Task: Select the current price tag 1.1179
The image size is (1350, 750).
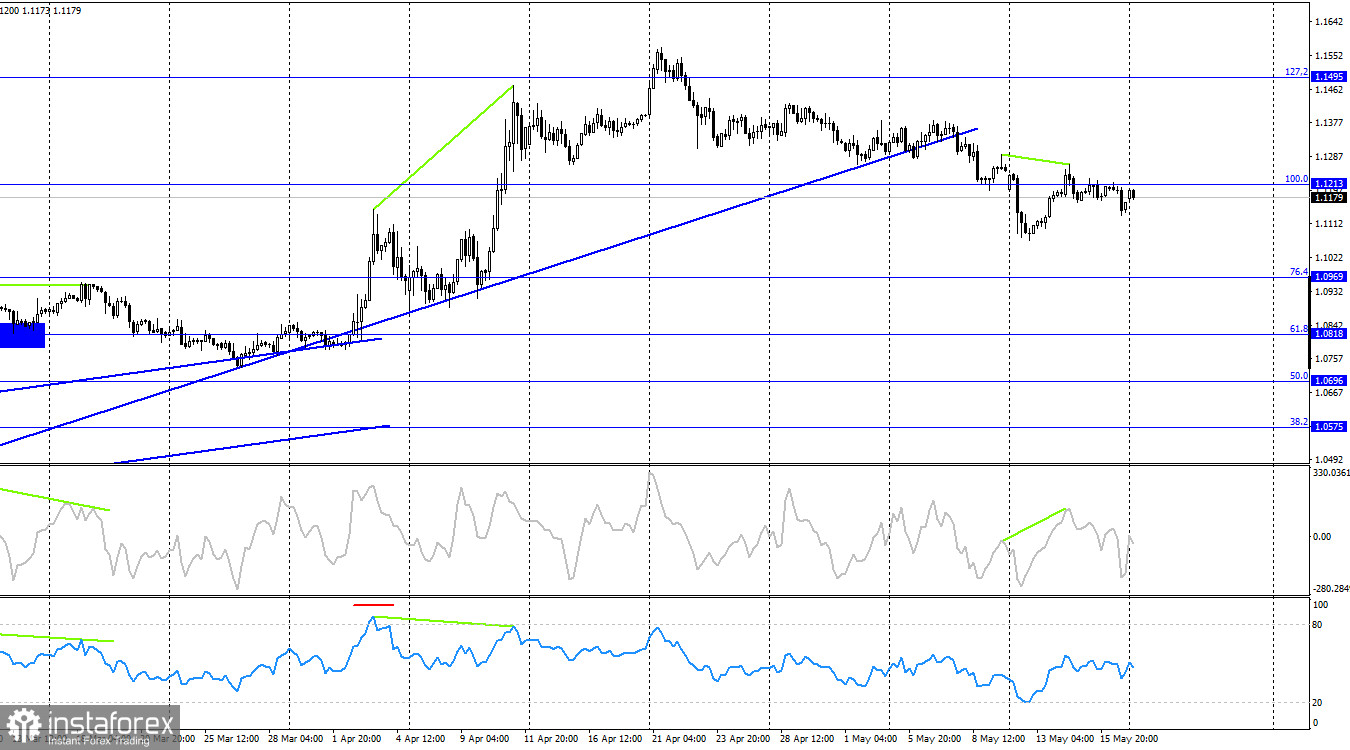Action: tap(1330, 197)
